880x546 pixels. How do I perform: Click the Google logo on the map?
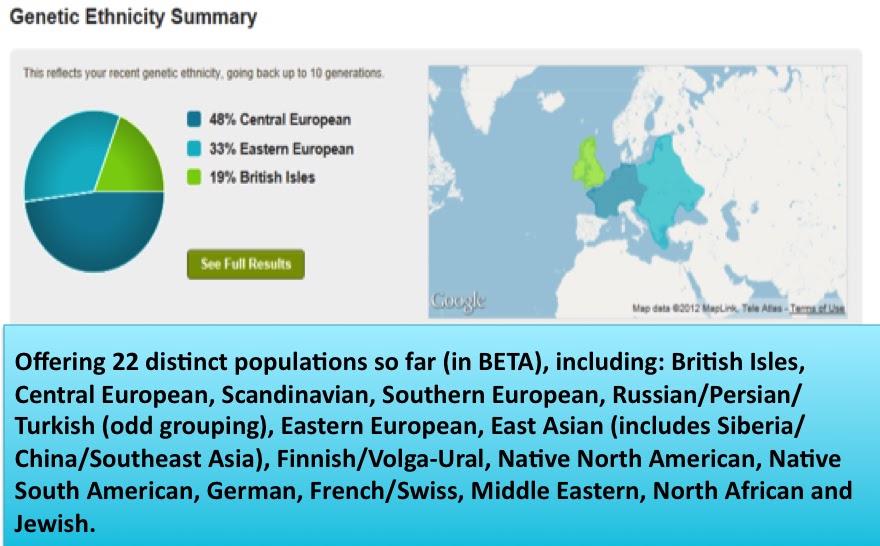click(x=457, y=300)
